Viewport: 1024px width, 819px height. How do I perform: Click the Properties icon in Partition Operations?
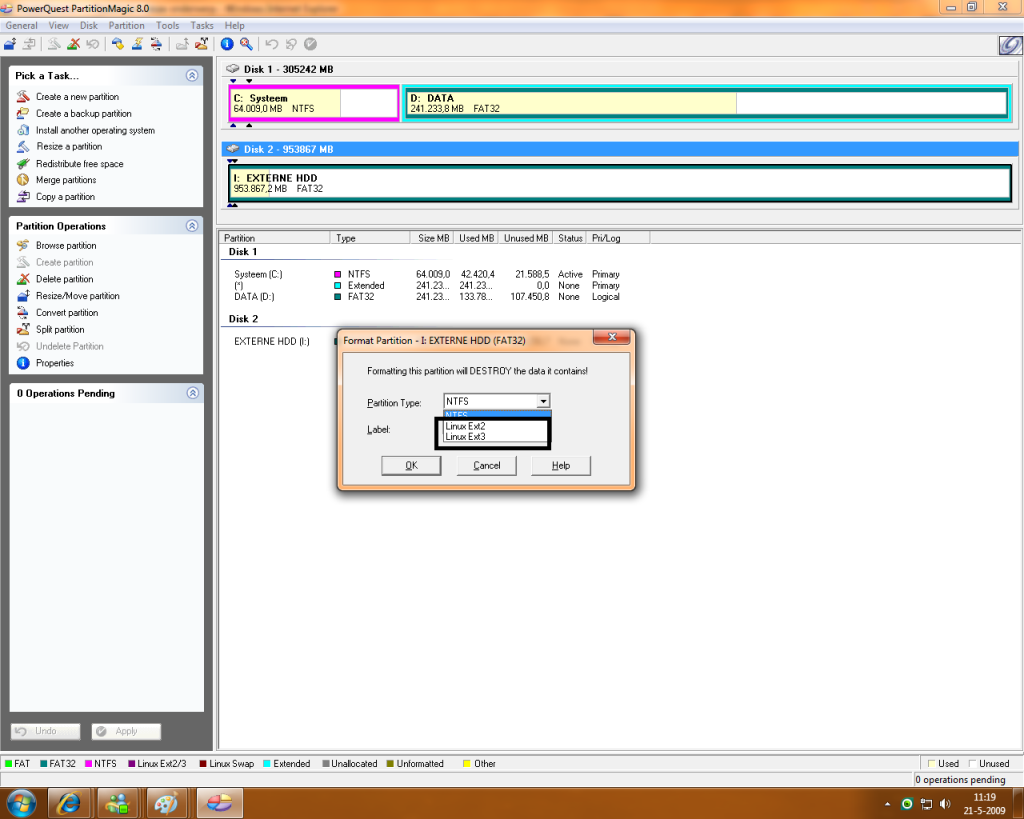pos(23,363)
